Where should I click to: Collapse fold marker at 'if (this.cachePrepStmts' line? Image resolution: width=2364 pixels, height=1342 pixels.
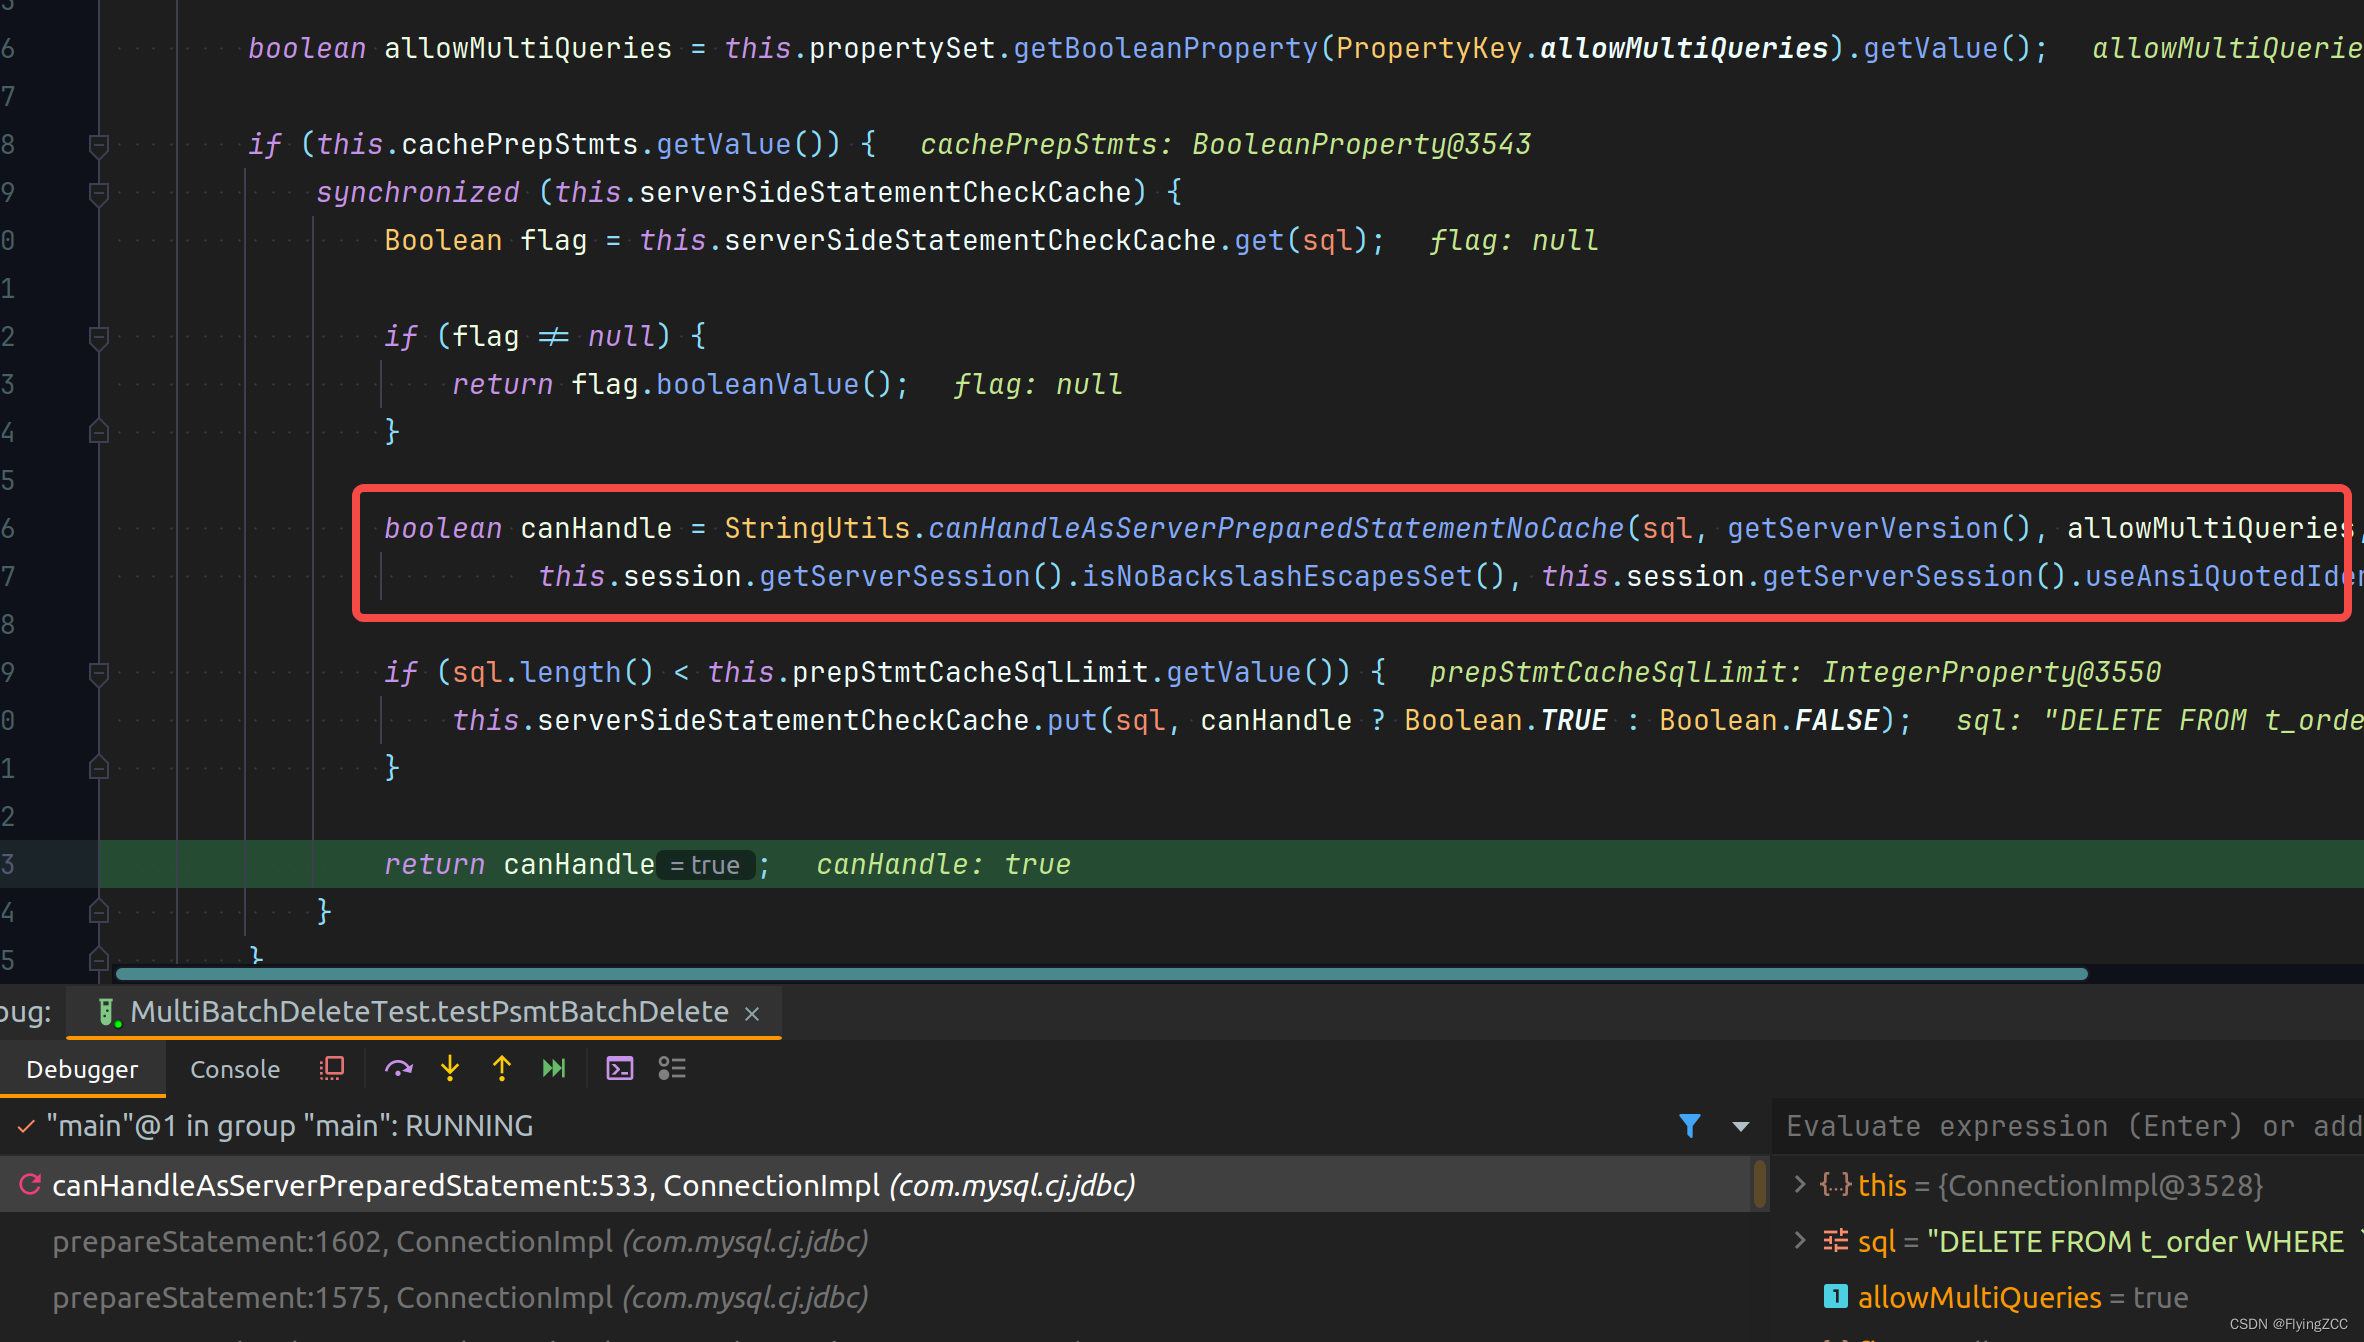[98, 145]
